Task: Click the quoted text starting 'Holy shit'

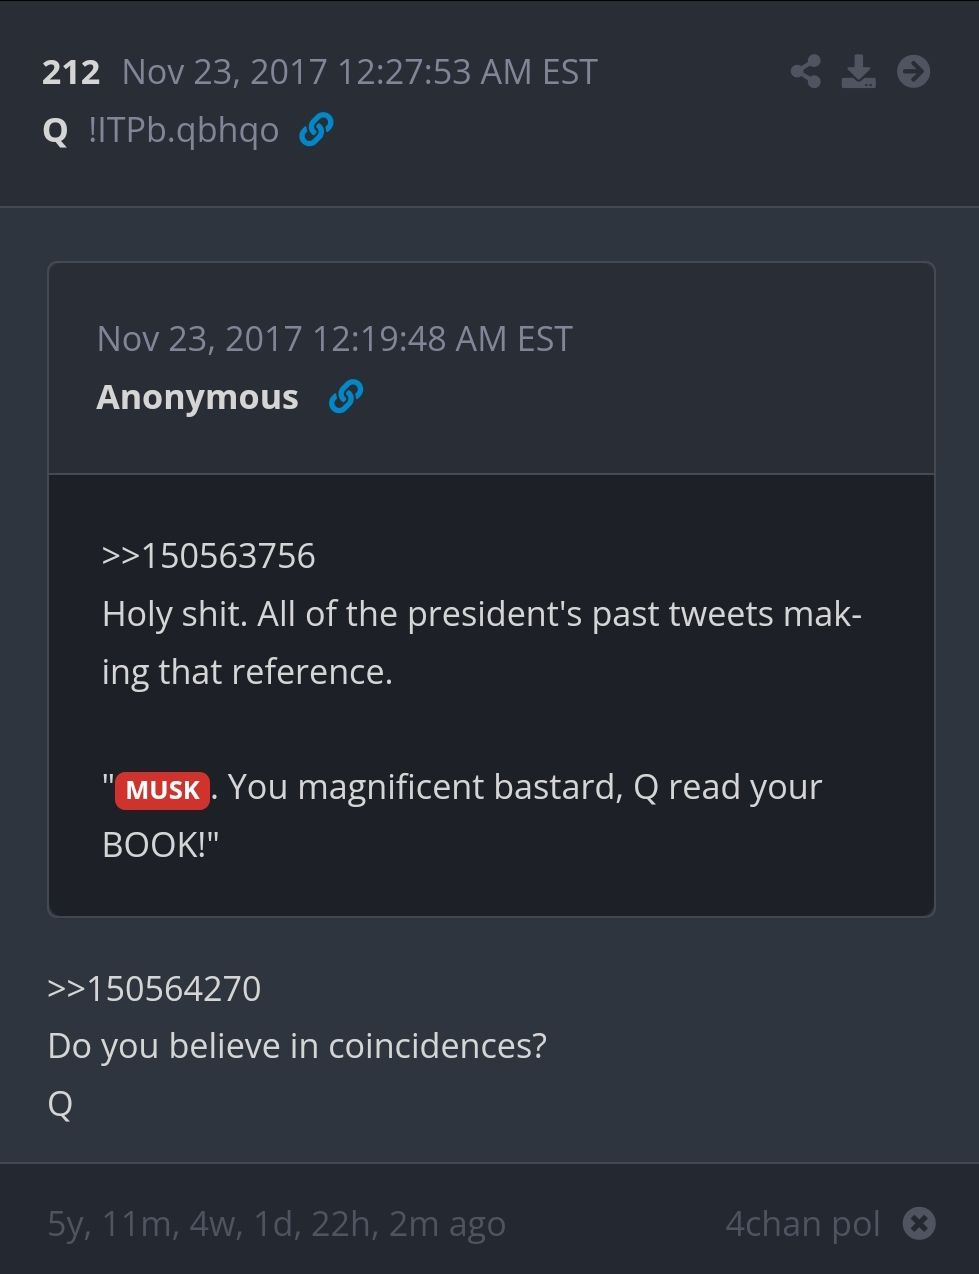Action: (481, 642)
